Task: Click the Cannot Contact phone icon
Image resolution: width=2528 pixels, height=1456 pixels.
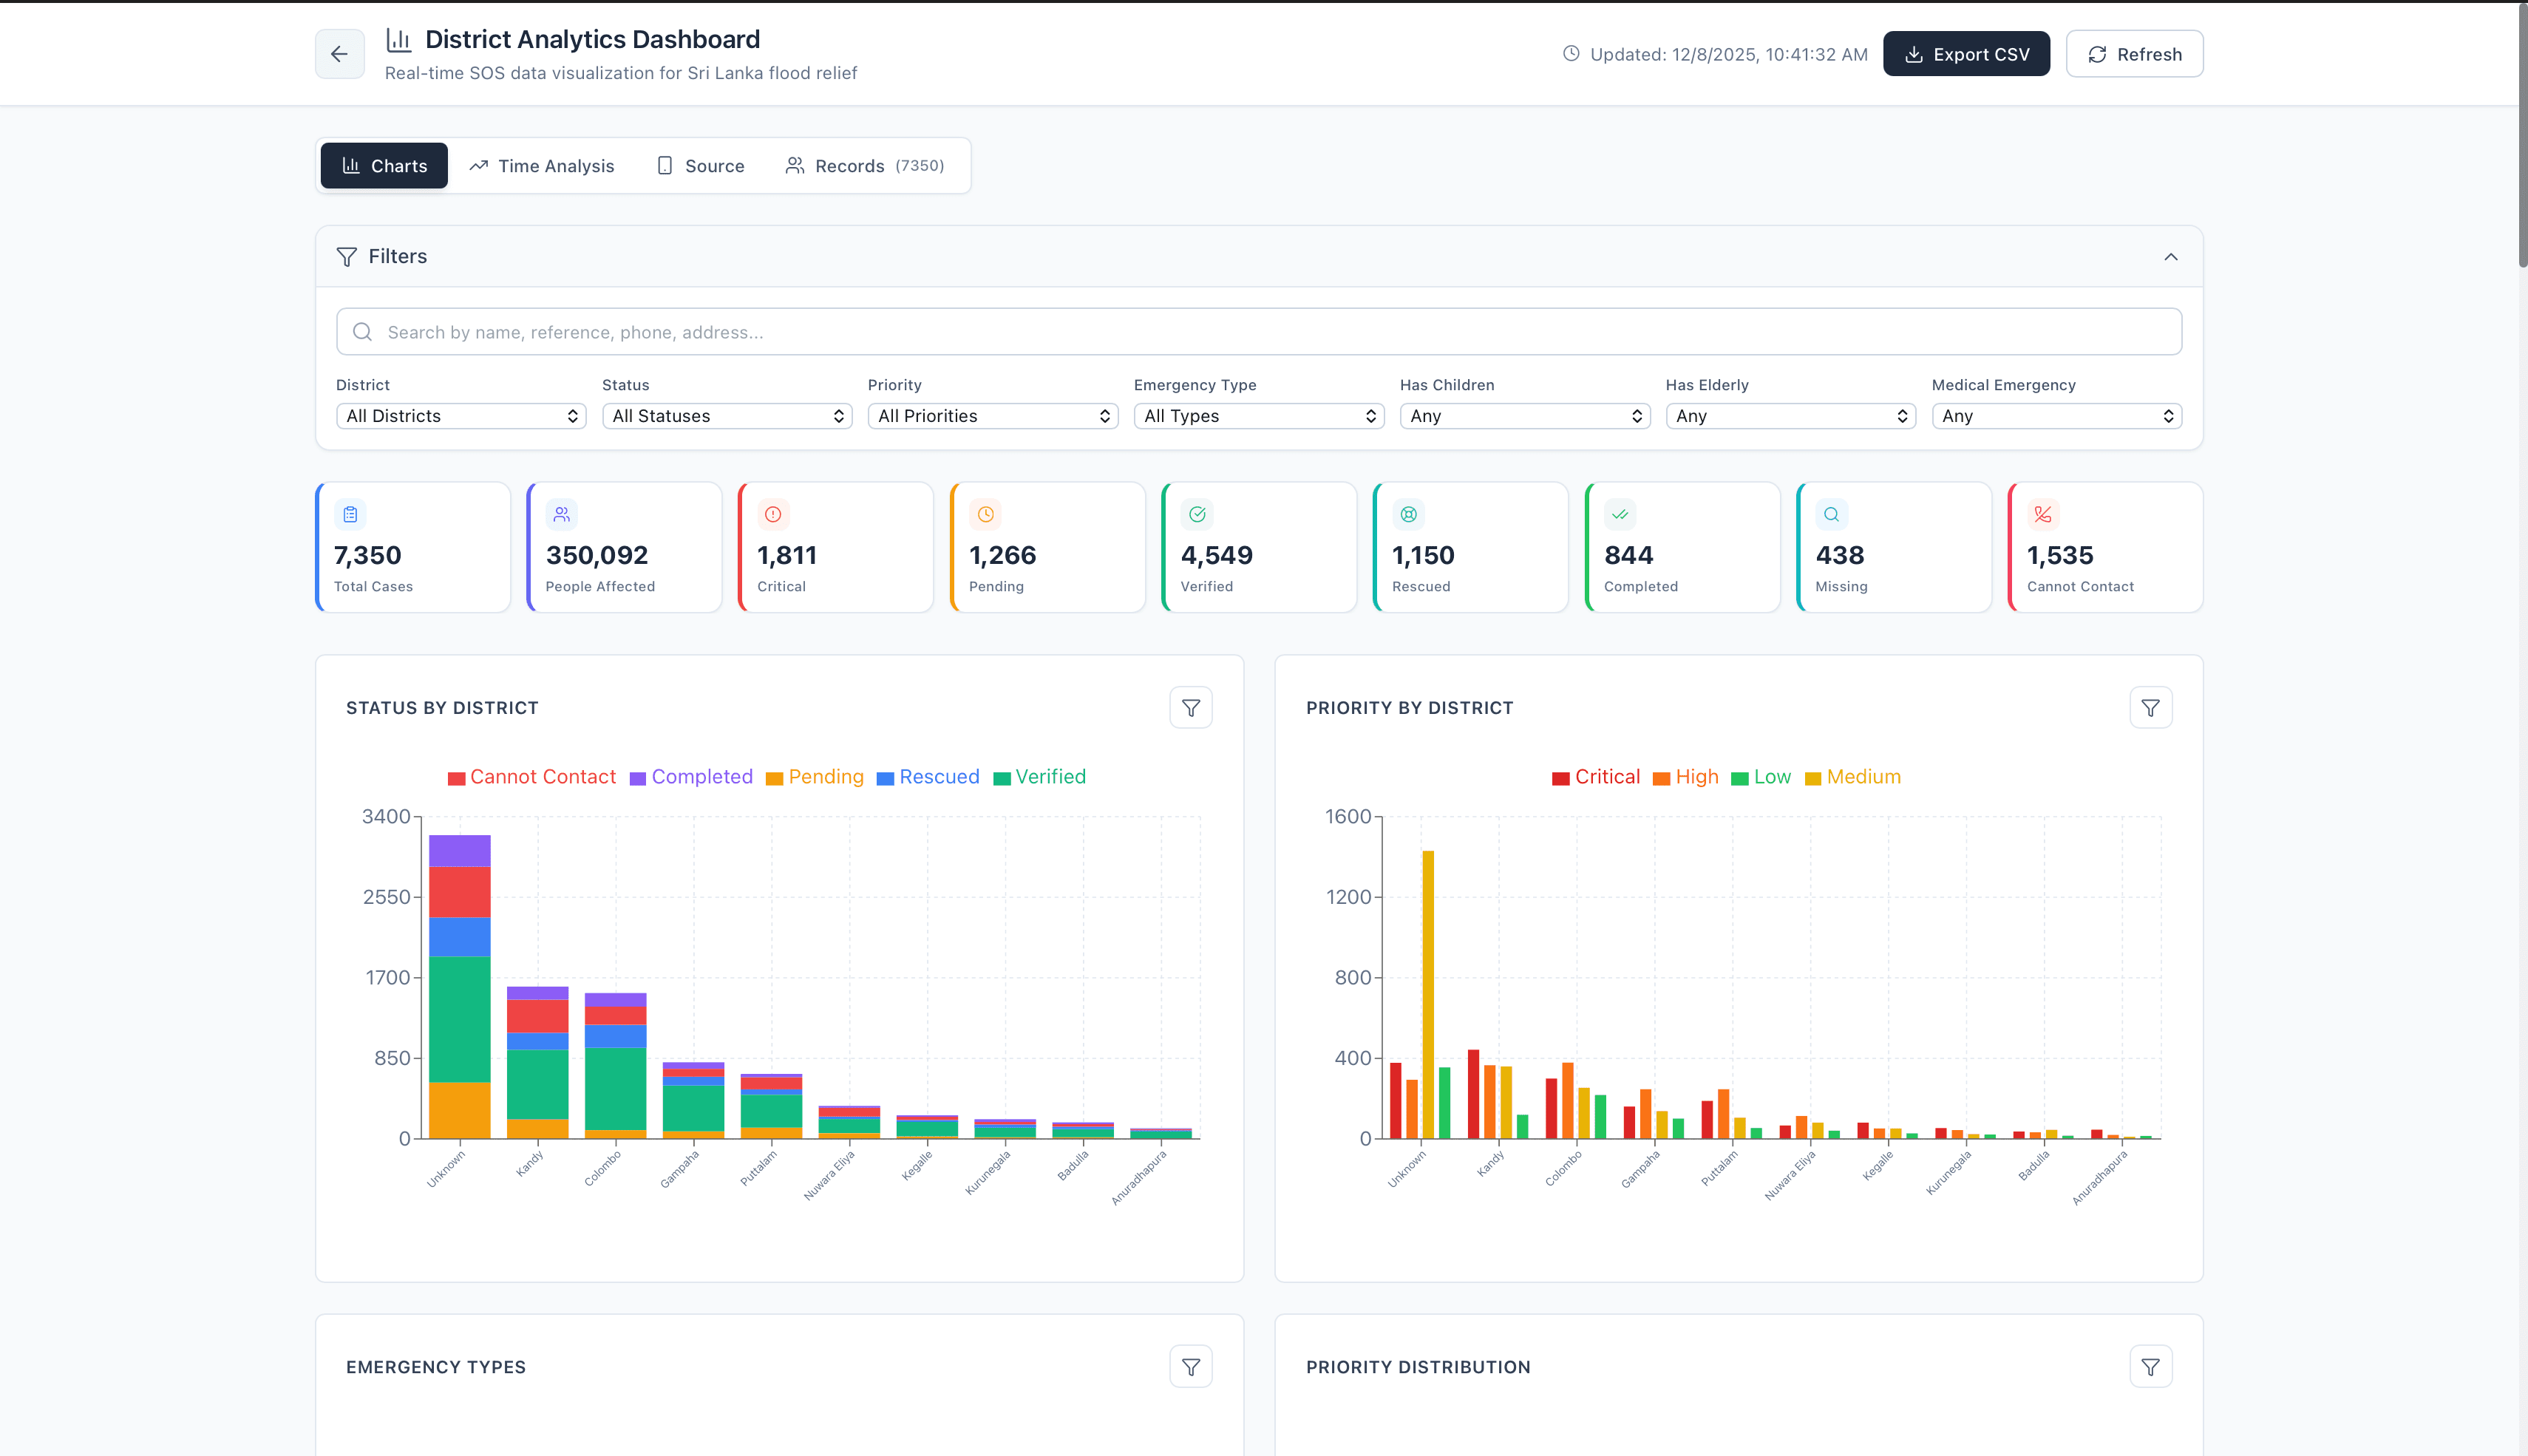Action: [x=2042, y=514]
